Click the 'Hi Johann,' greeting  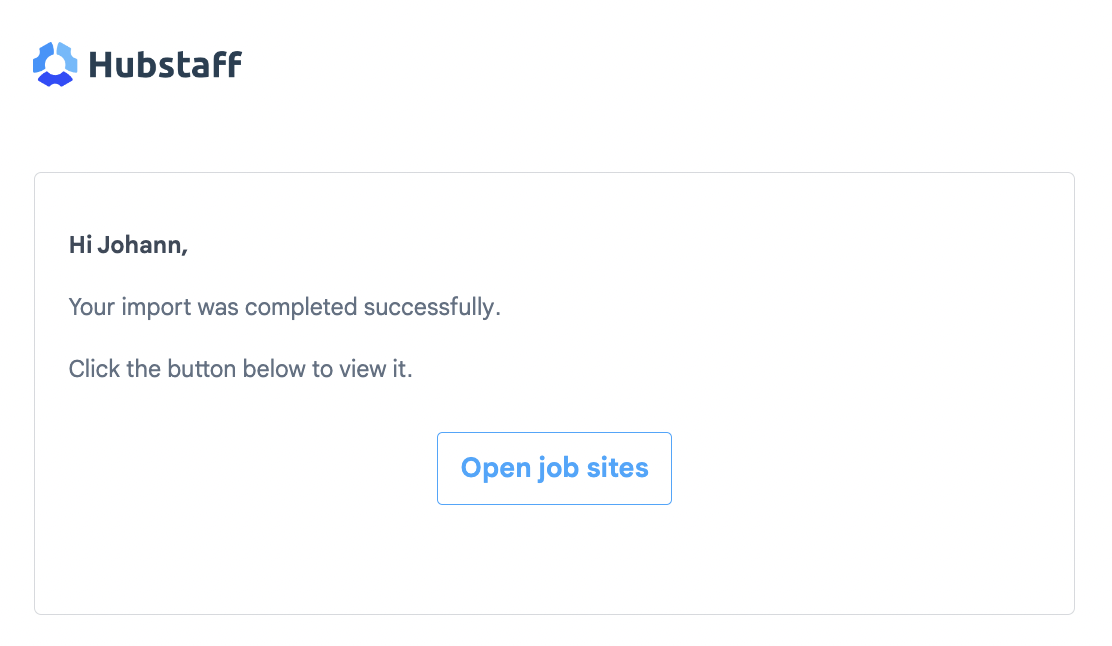pos(128,245)
